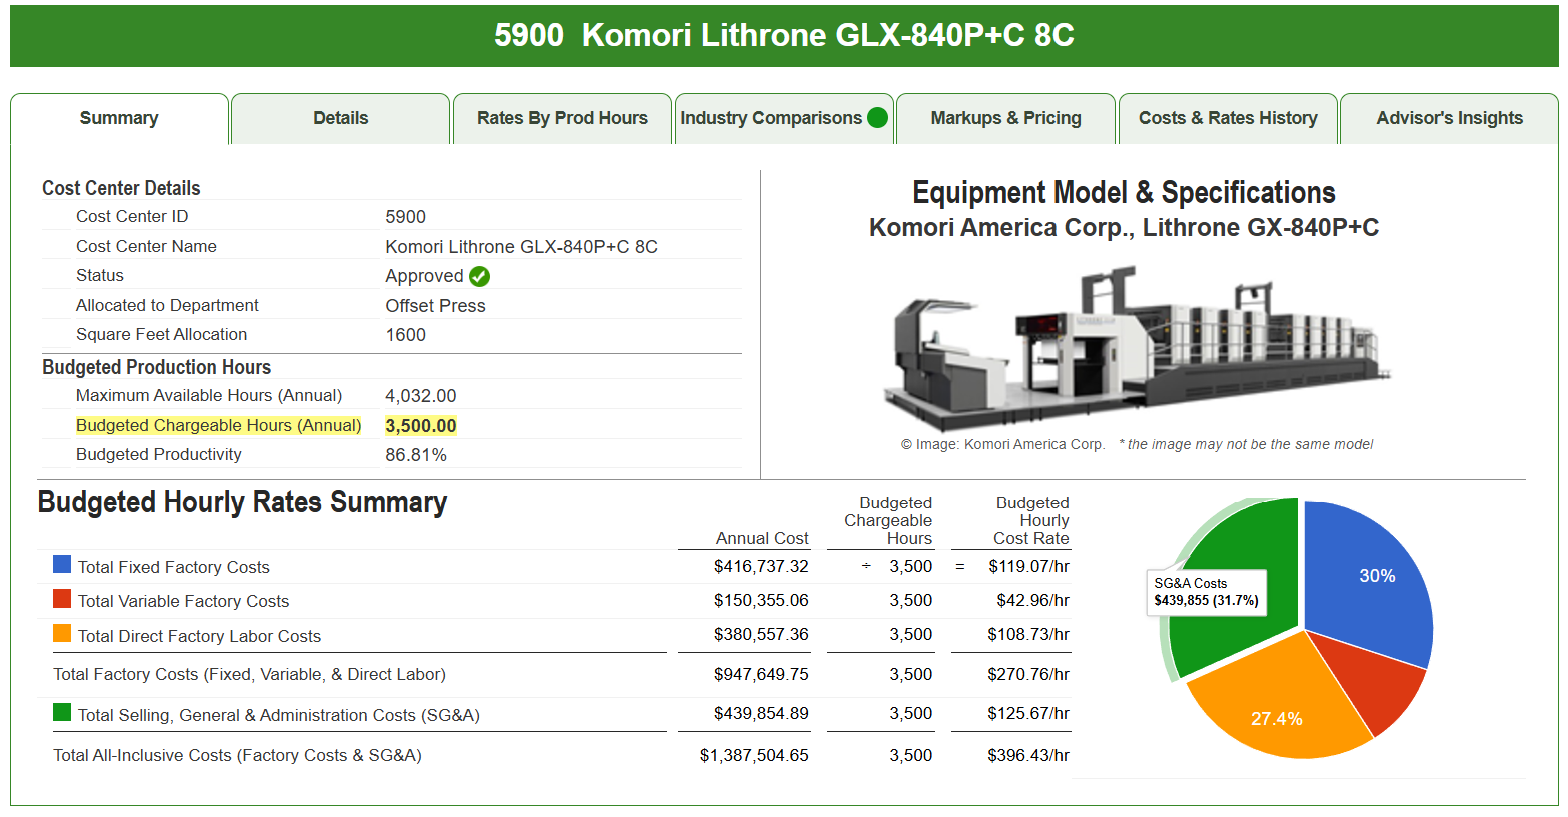Click hourly rate $270.76/hr

pos(1029,675)
